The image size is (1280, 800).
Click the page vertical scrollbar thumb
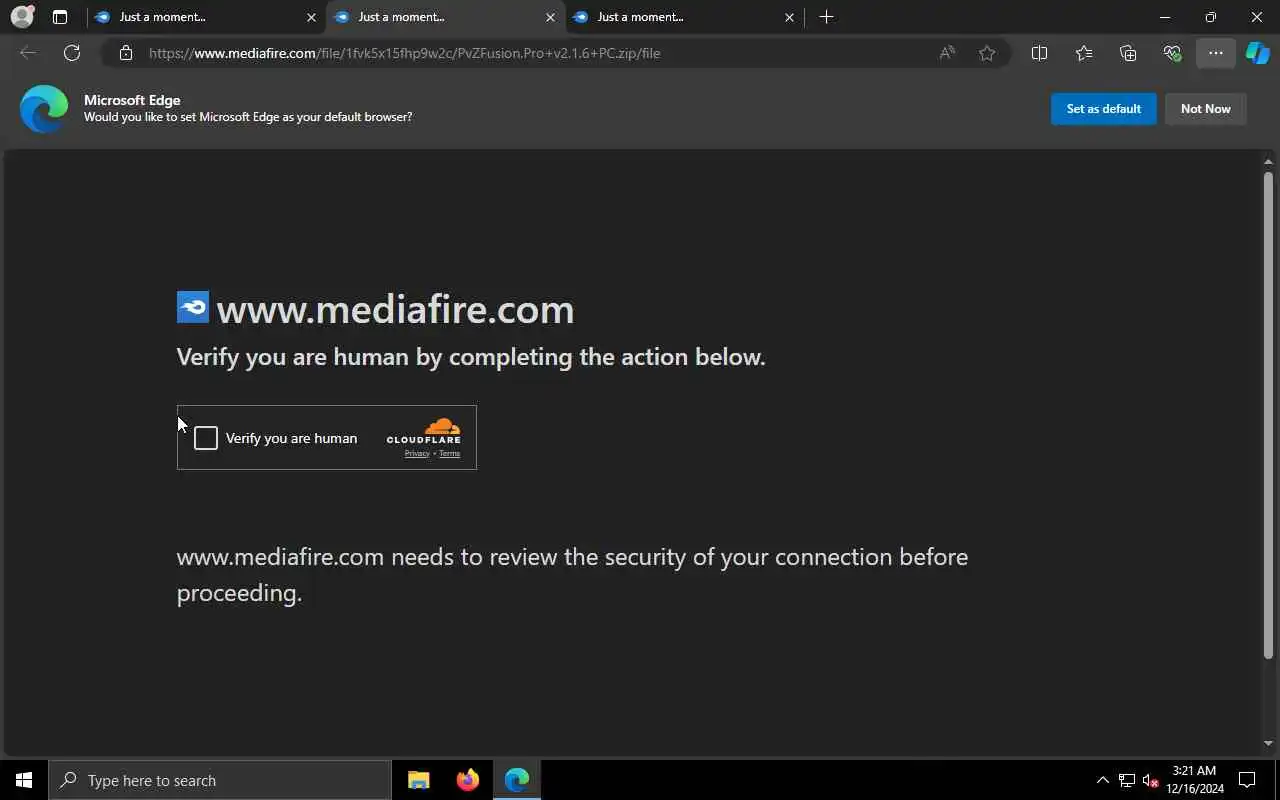click(x=1268, y=415)
